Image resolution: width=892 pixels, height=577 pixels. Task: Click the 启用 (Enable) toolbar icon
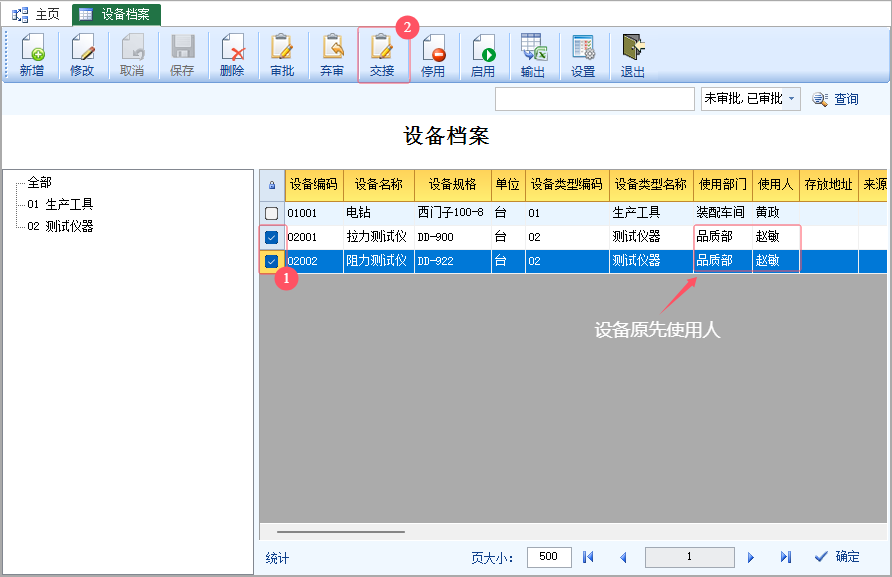tap(483, 55)
